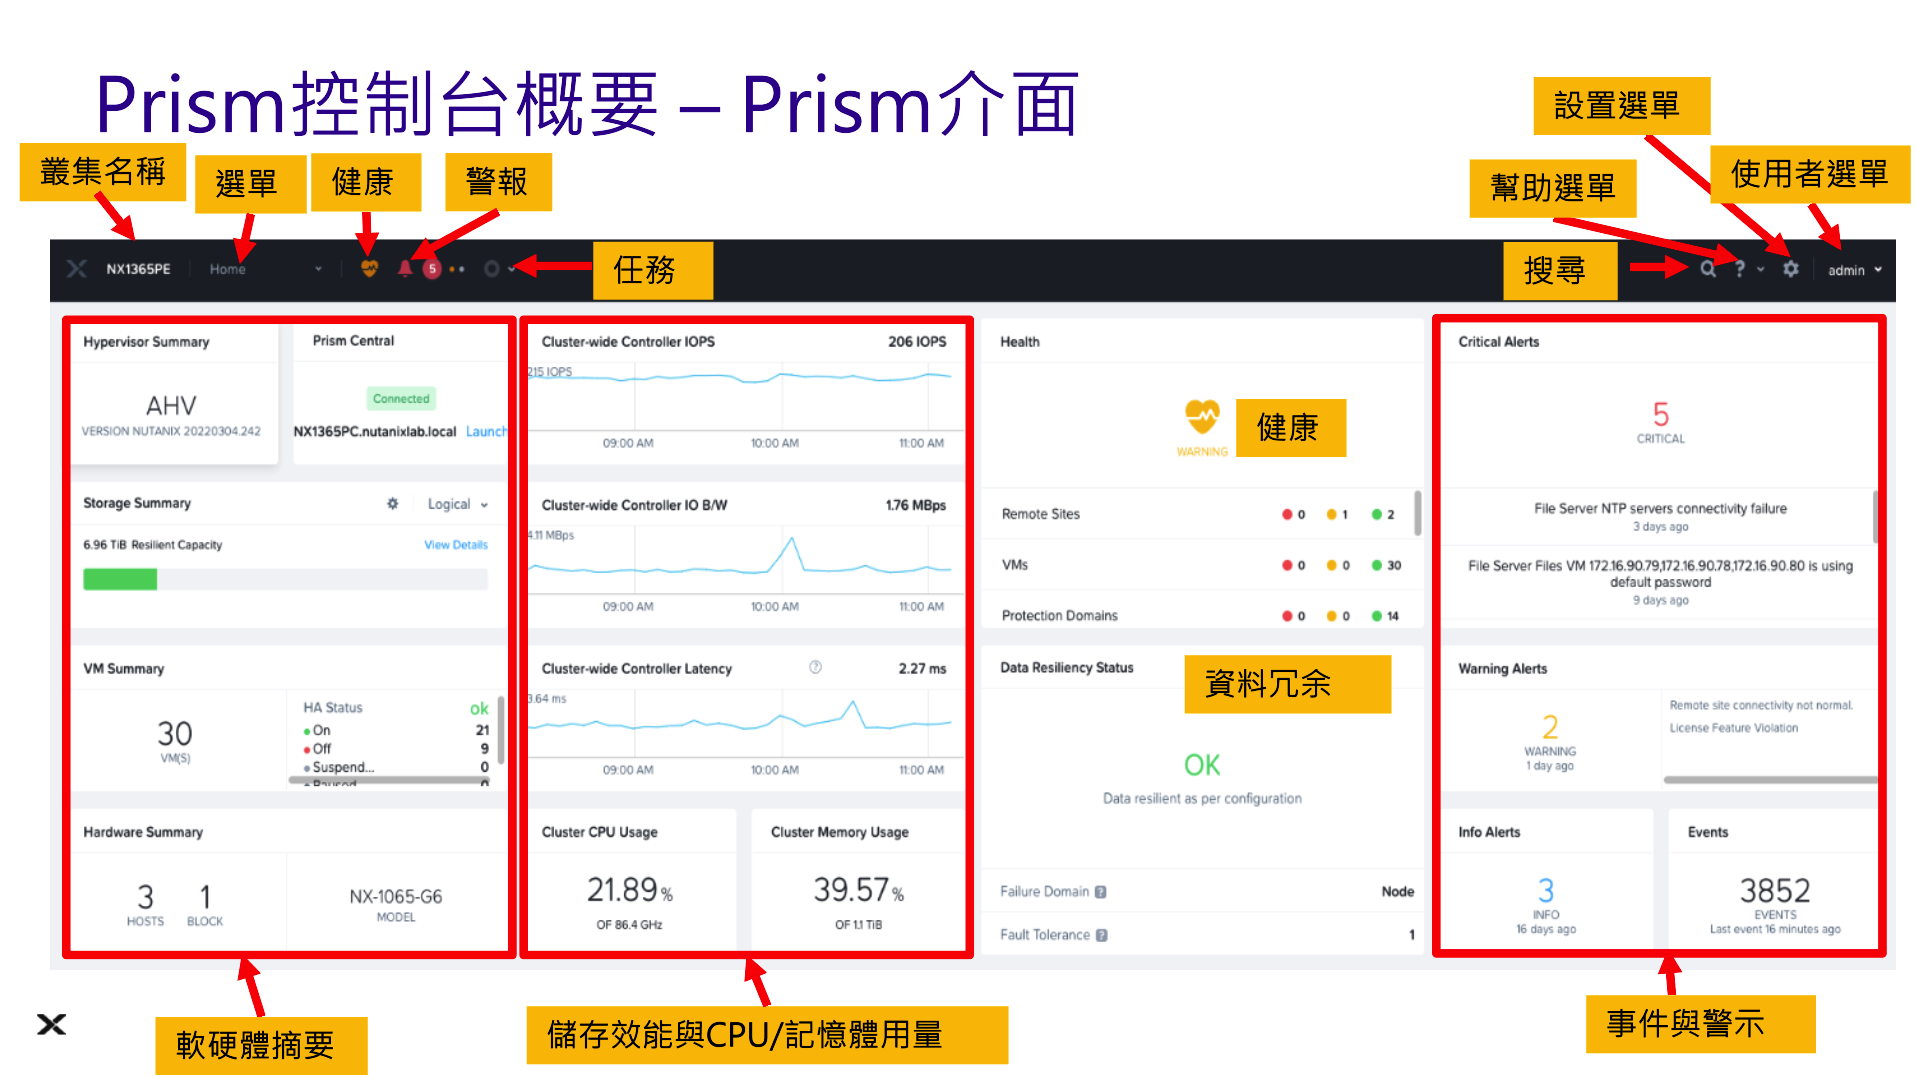Open the VMs health row
Screen dimensions: 1917x1078
tap(1200, 565)
